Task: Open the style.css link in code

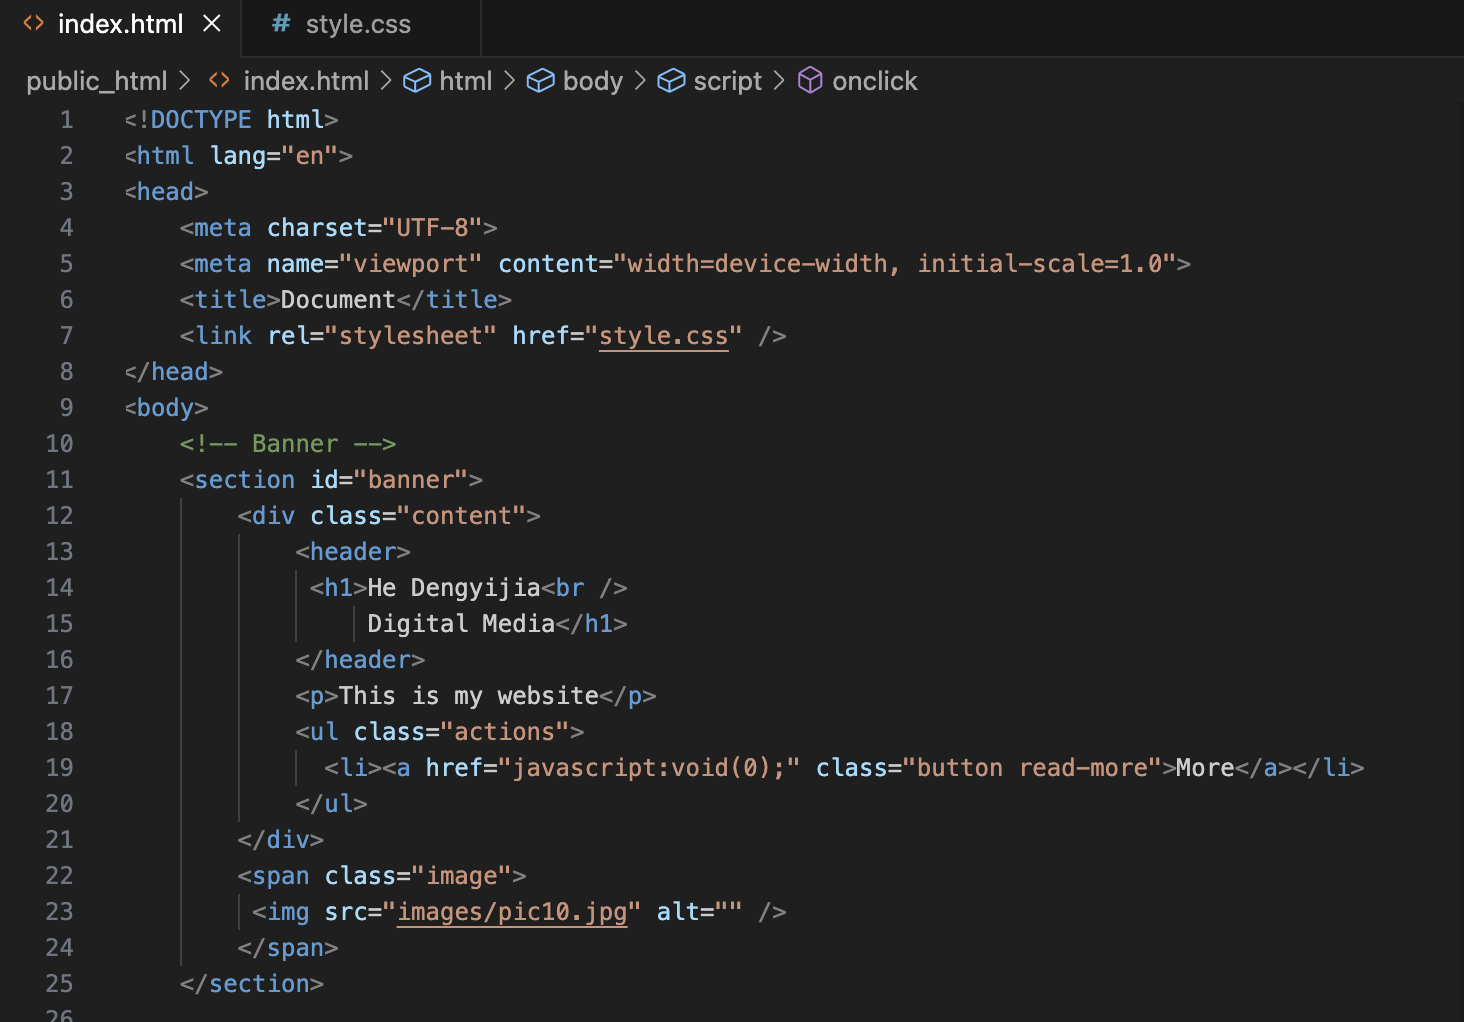Action: tap(663, 336)
